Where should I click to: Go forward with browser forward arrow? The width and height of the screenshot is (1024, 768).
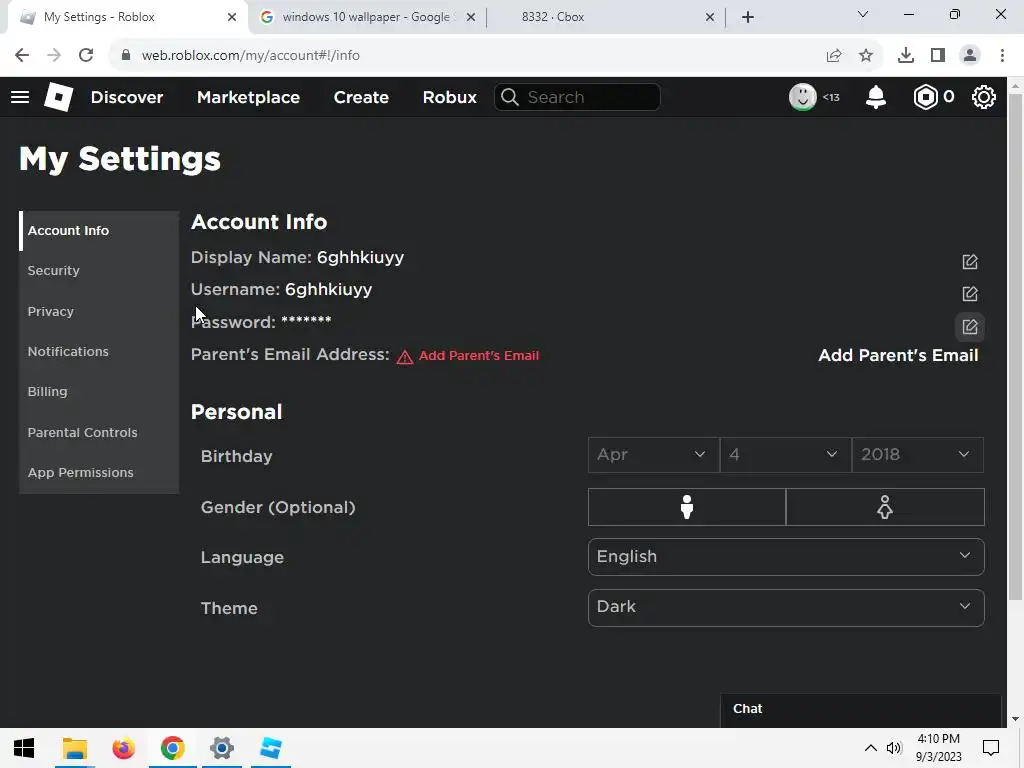[54, 56]
